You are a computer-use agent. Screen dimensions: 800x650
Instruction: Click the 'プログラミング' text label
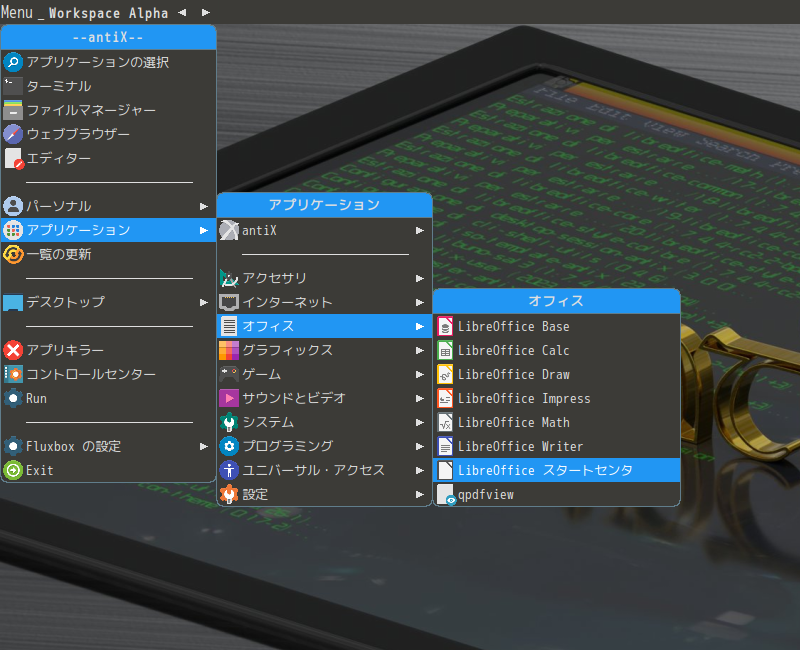point(287,446)
